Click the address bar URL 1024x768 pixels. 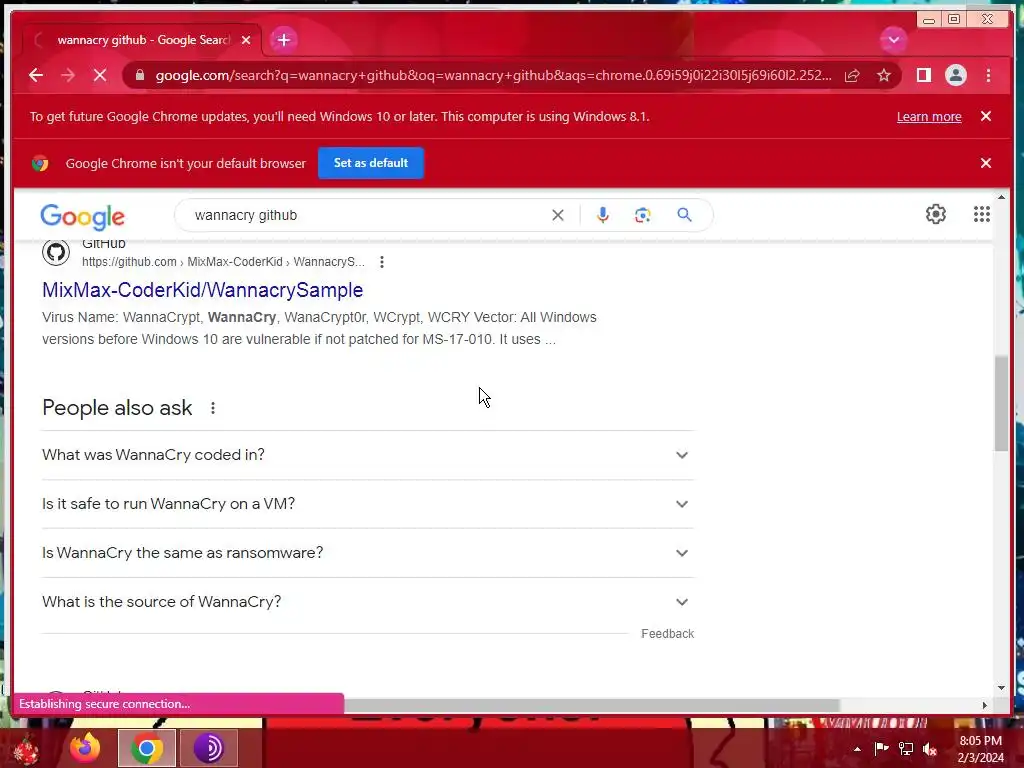tap(493, 75)
